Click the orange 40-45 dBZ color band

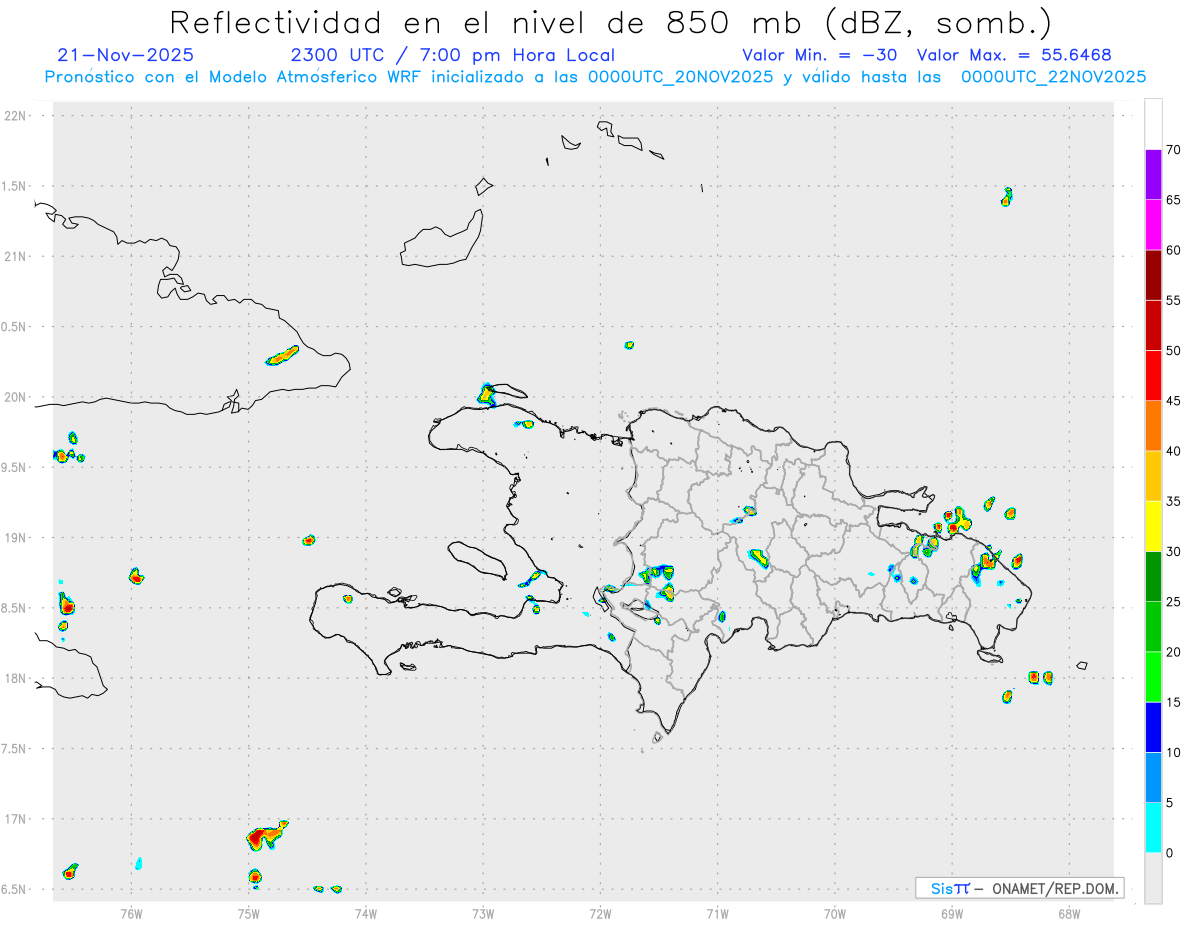(x=1153, y=426)
